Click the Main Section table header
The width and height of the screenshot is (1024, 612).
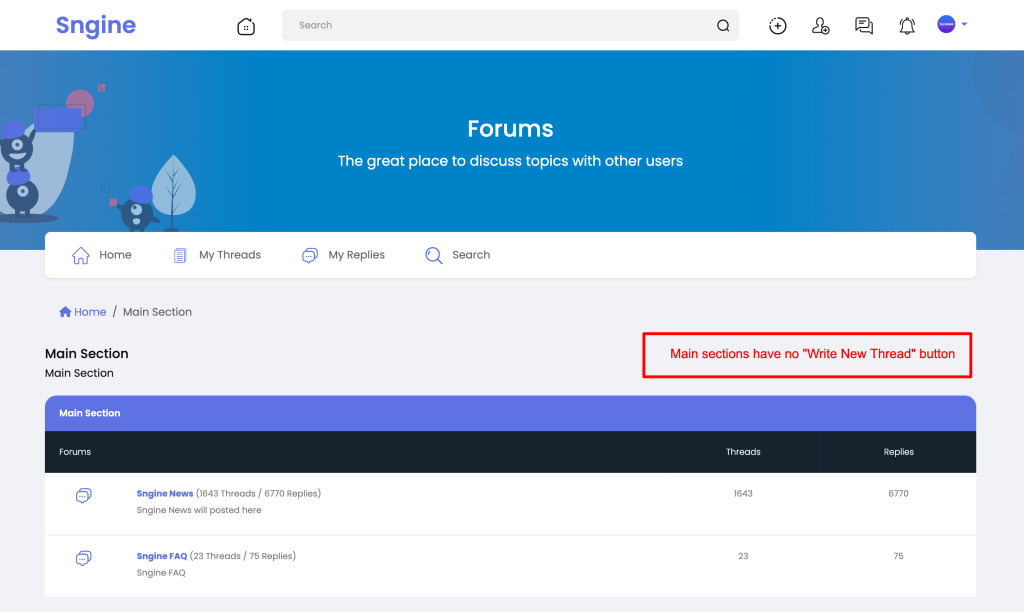click(510, 413)
